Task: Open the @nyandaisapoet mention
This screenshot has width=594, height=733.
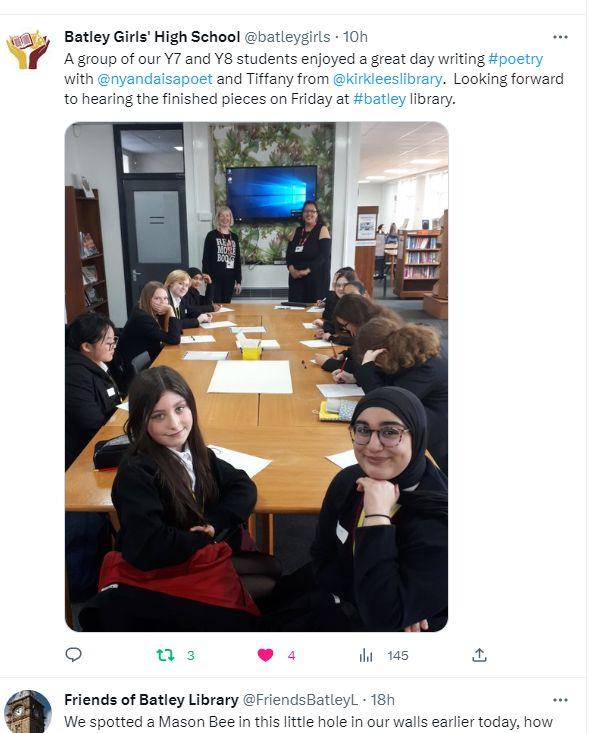Action: pyautogui.click(x=155, y=79)
